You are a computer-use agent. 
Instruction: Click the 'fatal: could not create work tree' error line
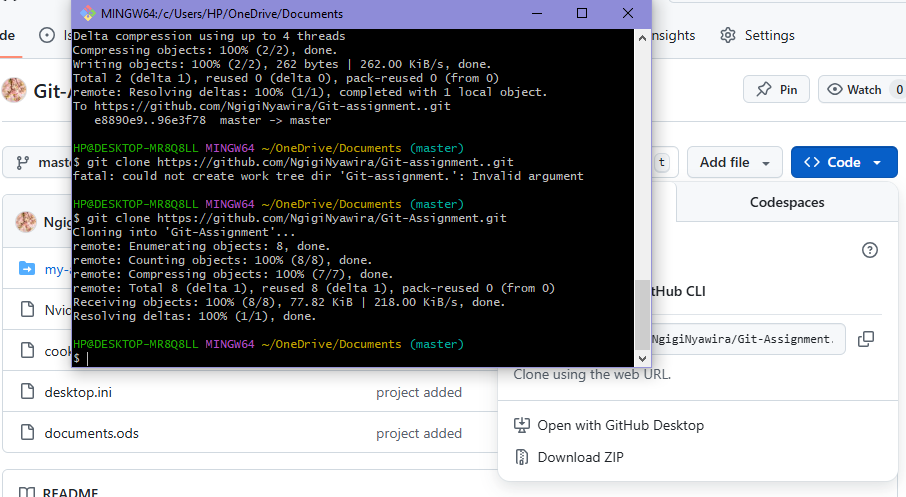328,176
